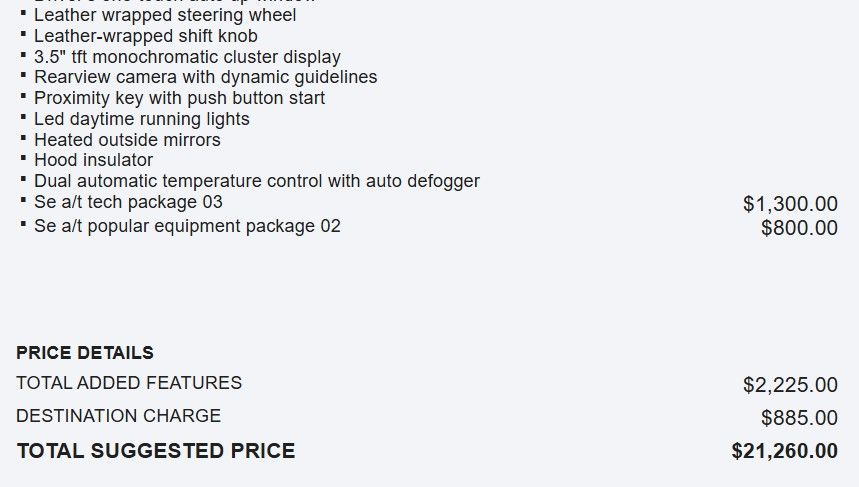Click Se a/t popular equipment package 02
This screenshot has width=859, height=487.
coord(187,226)
